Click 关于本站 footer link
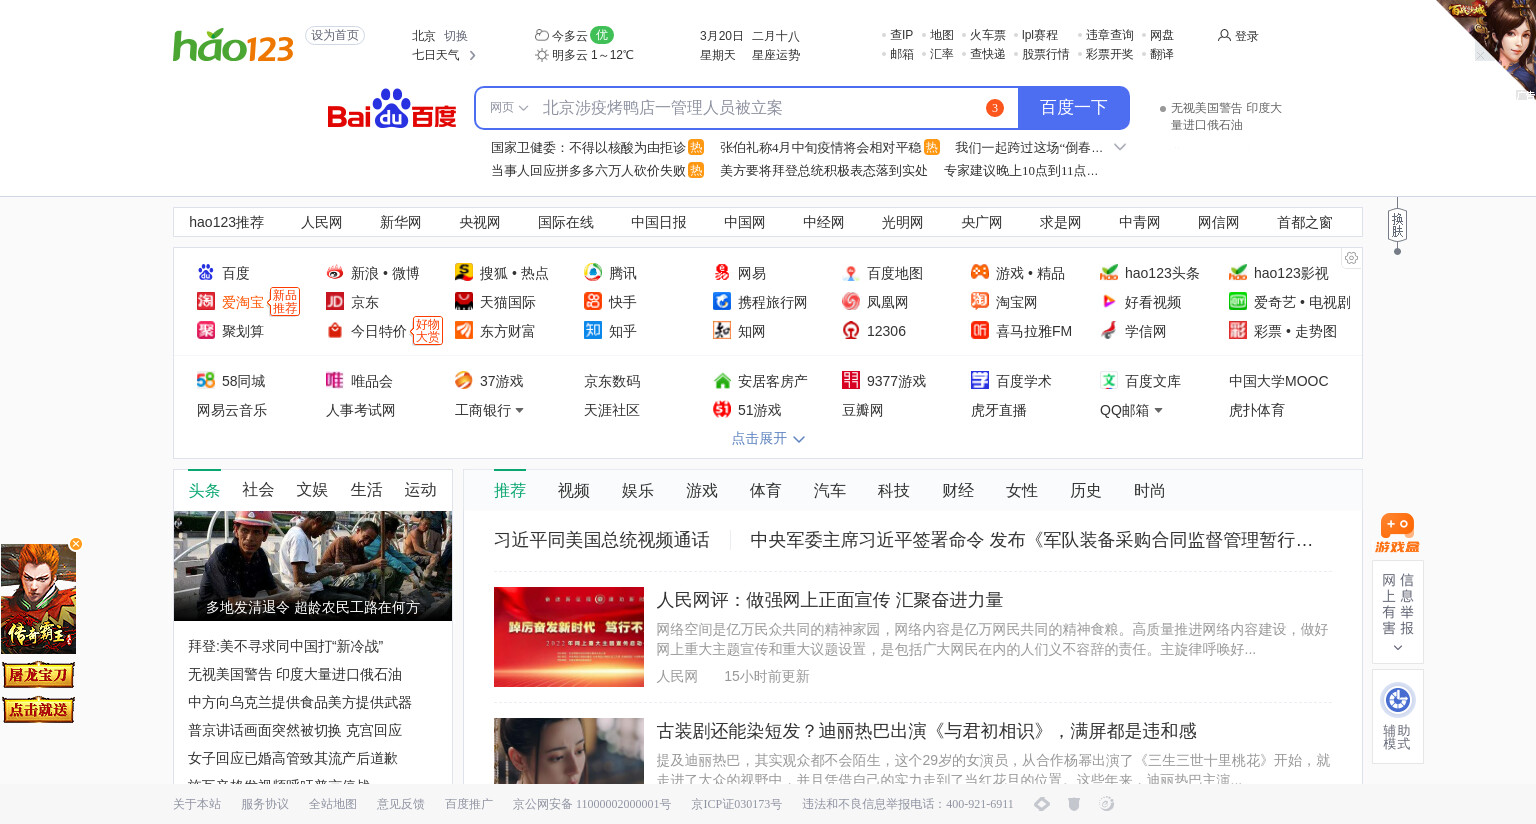Screen dimensions: 1536x824 point(197,804)
